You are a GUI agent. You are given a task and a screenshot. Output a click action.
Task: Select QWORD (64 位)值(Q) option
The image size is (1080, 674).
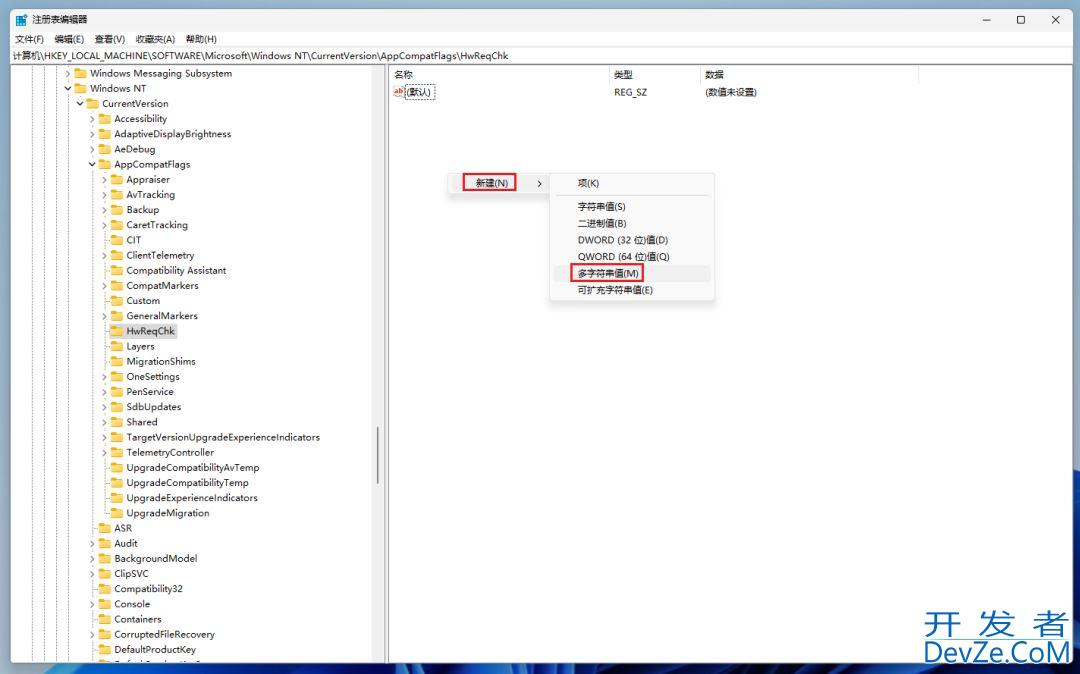(632, 256)
